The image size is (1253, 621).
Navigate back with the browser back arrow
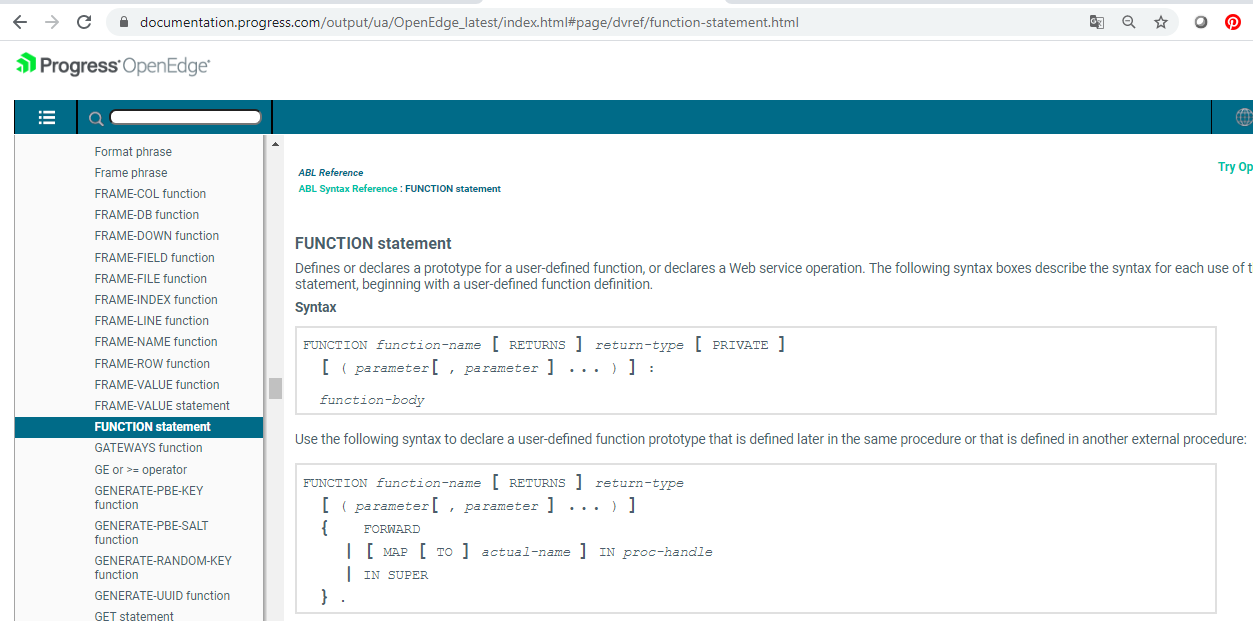pos(20,20)
